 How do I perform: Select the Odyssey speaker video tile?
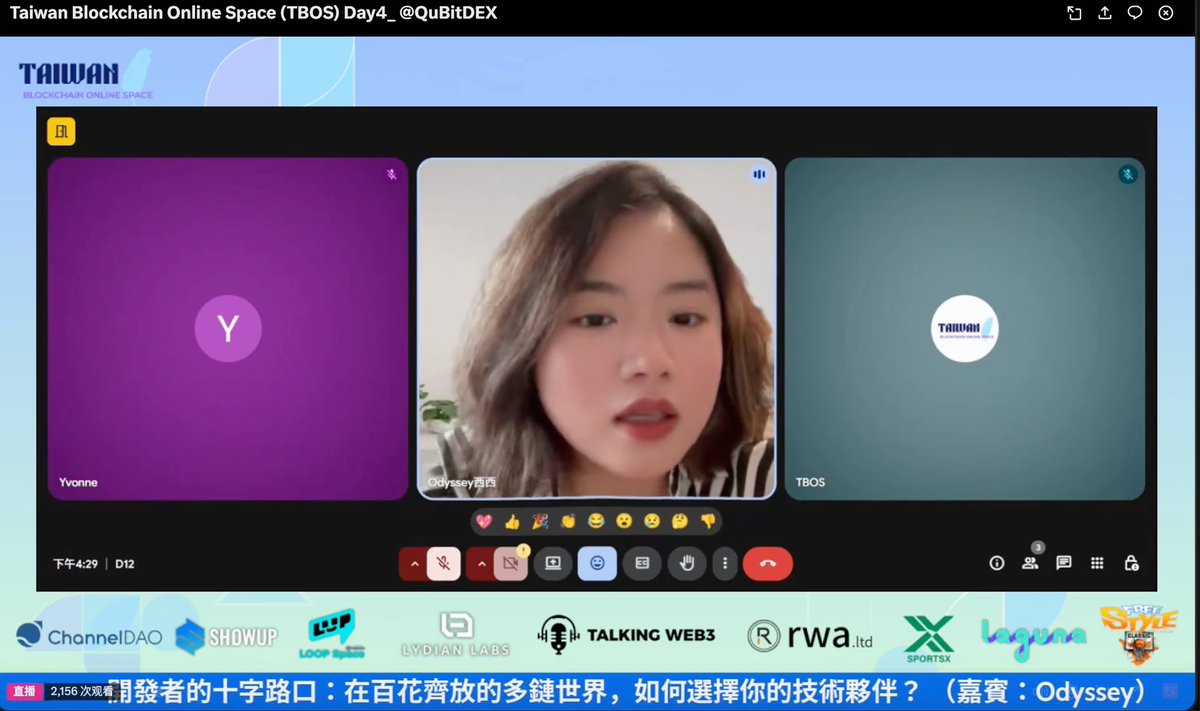coord(597,328)
